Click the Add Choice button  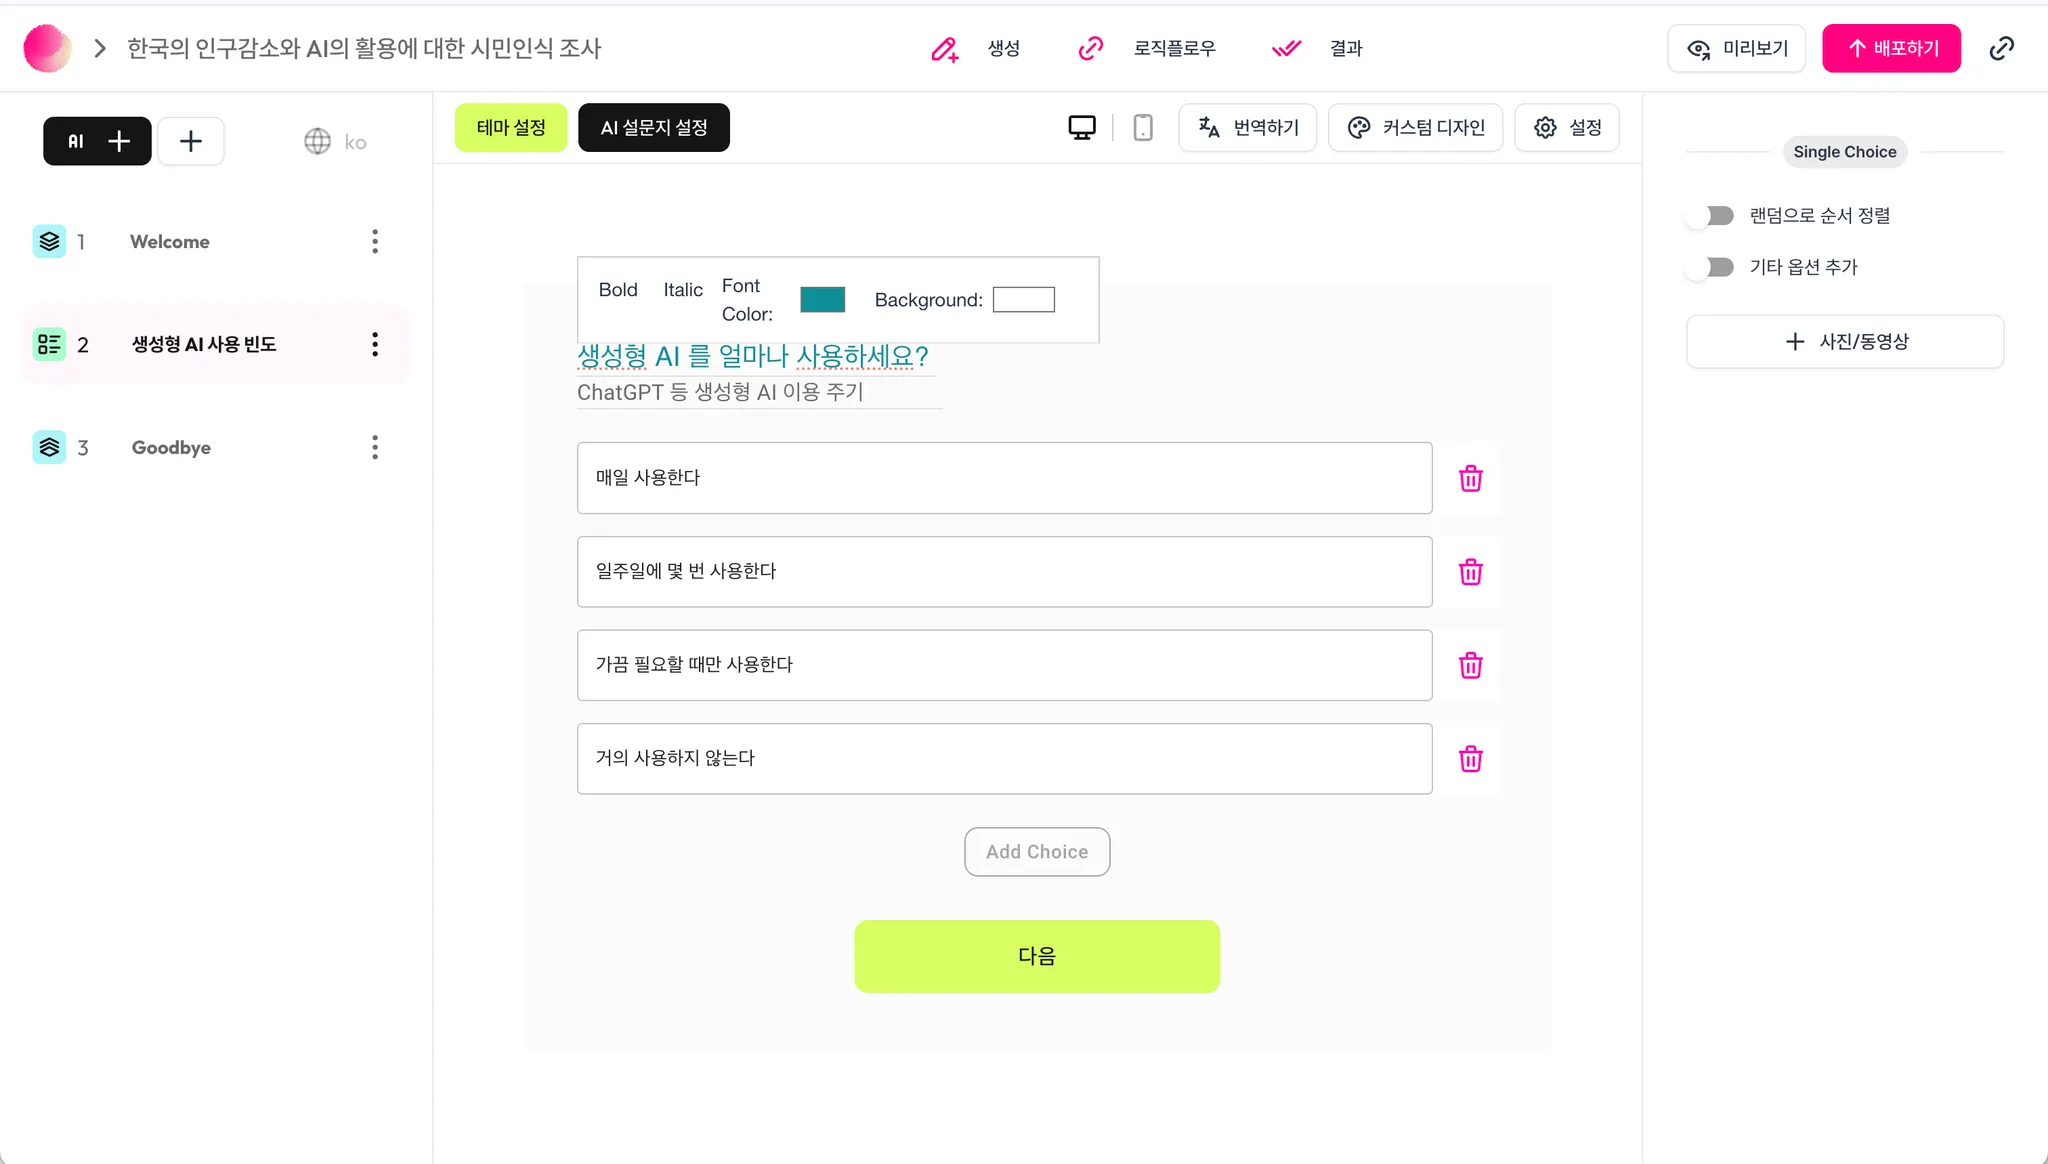1036,852
